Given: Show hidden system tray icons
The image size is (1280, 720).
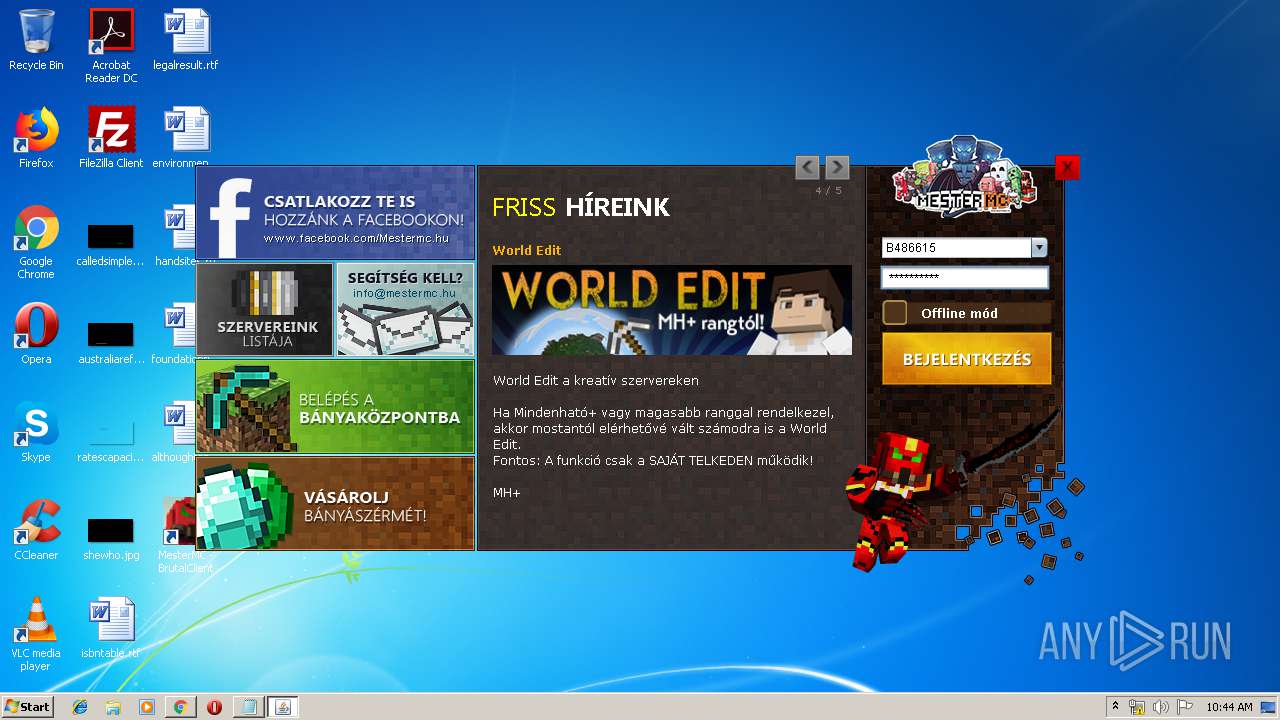Looking at the screenshot, I should 1115,707.
